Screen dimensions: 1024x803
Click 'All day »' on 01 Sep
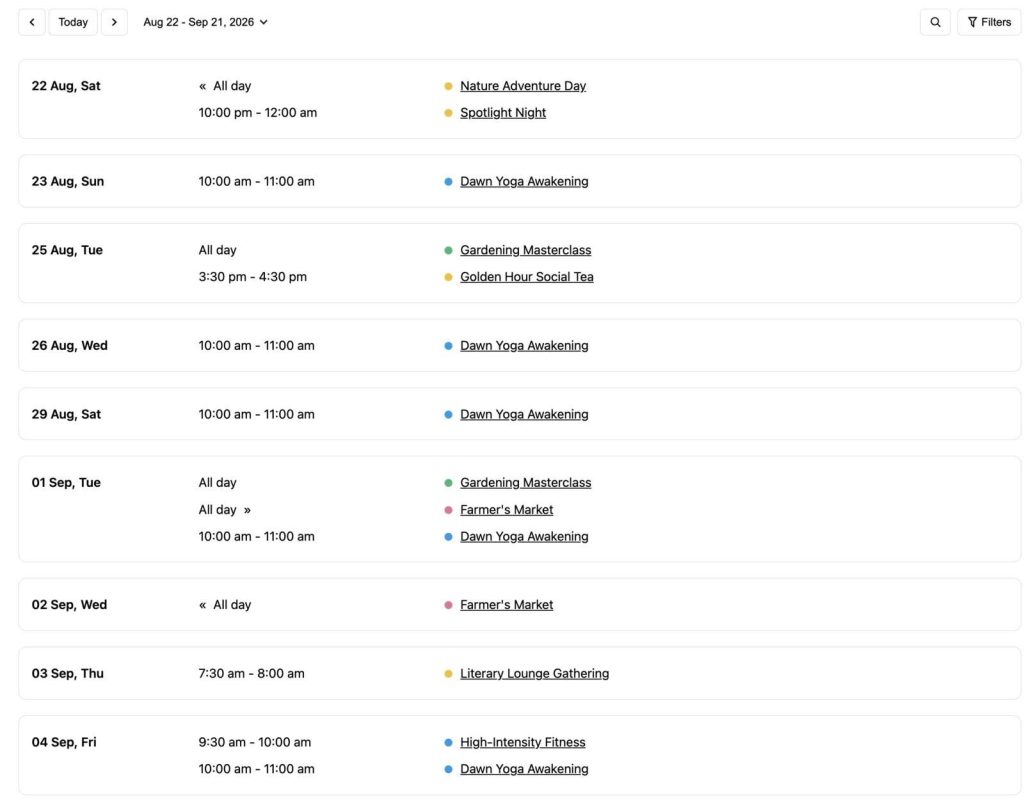point(225,510)
